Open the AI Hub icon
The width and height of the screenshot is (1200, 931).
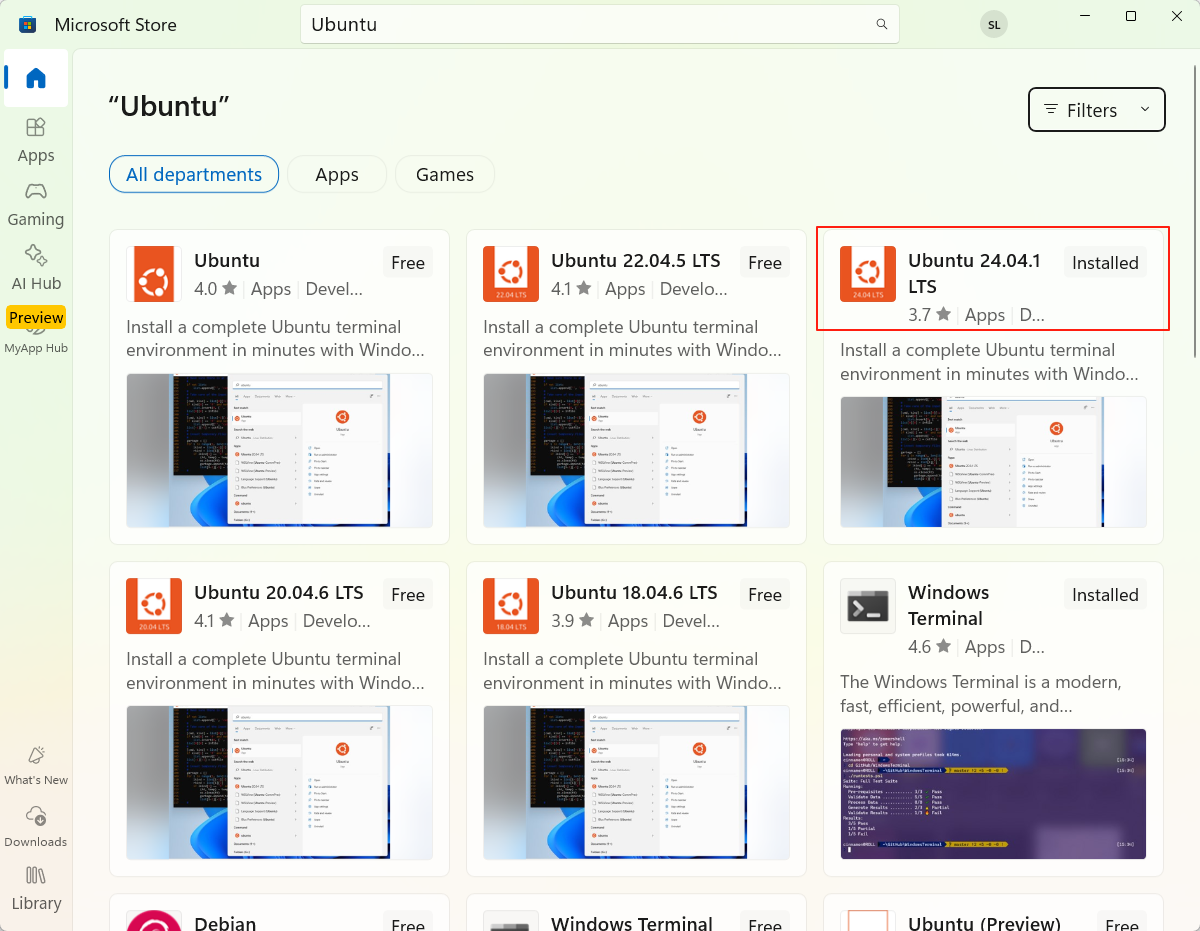pyautogui.click(x=36, y=254)
